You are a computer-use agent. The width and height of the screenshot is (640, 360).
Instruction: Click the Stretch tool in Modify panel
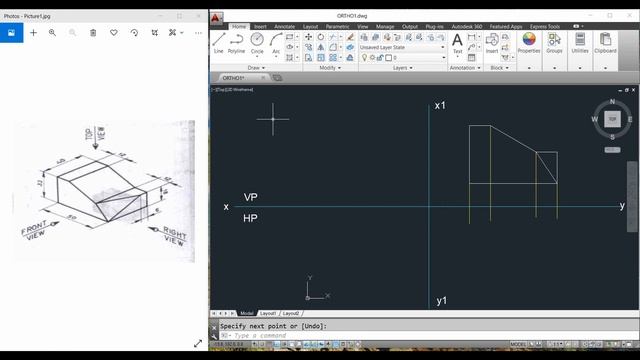click(x=309, y=58)
